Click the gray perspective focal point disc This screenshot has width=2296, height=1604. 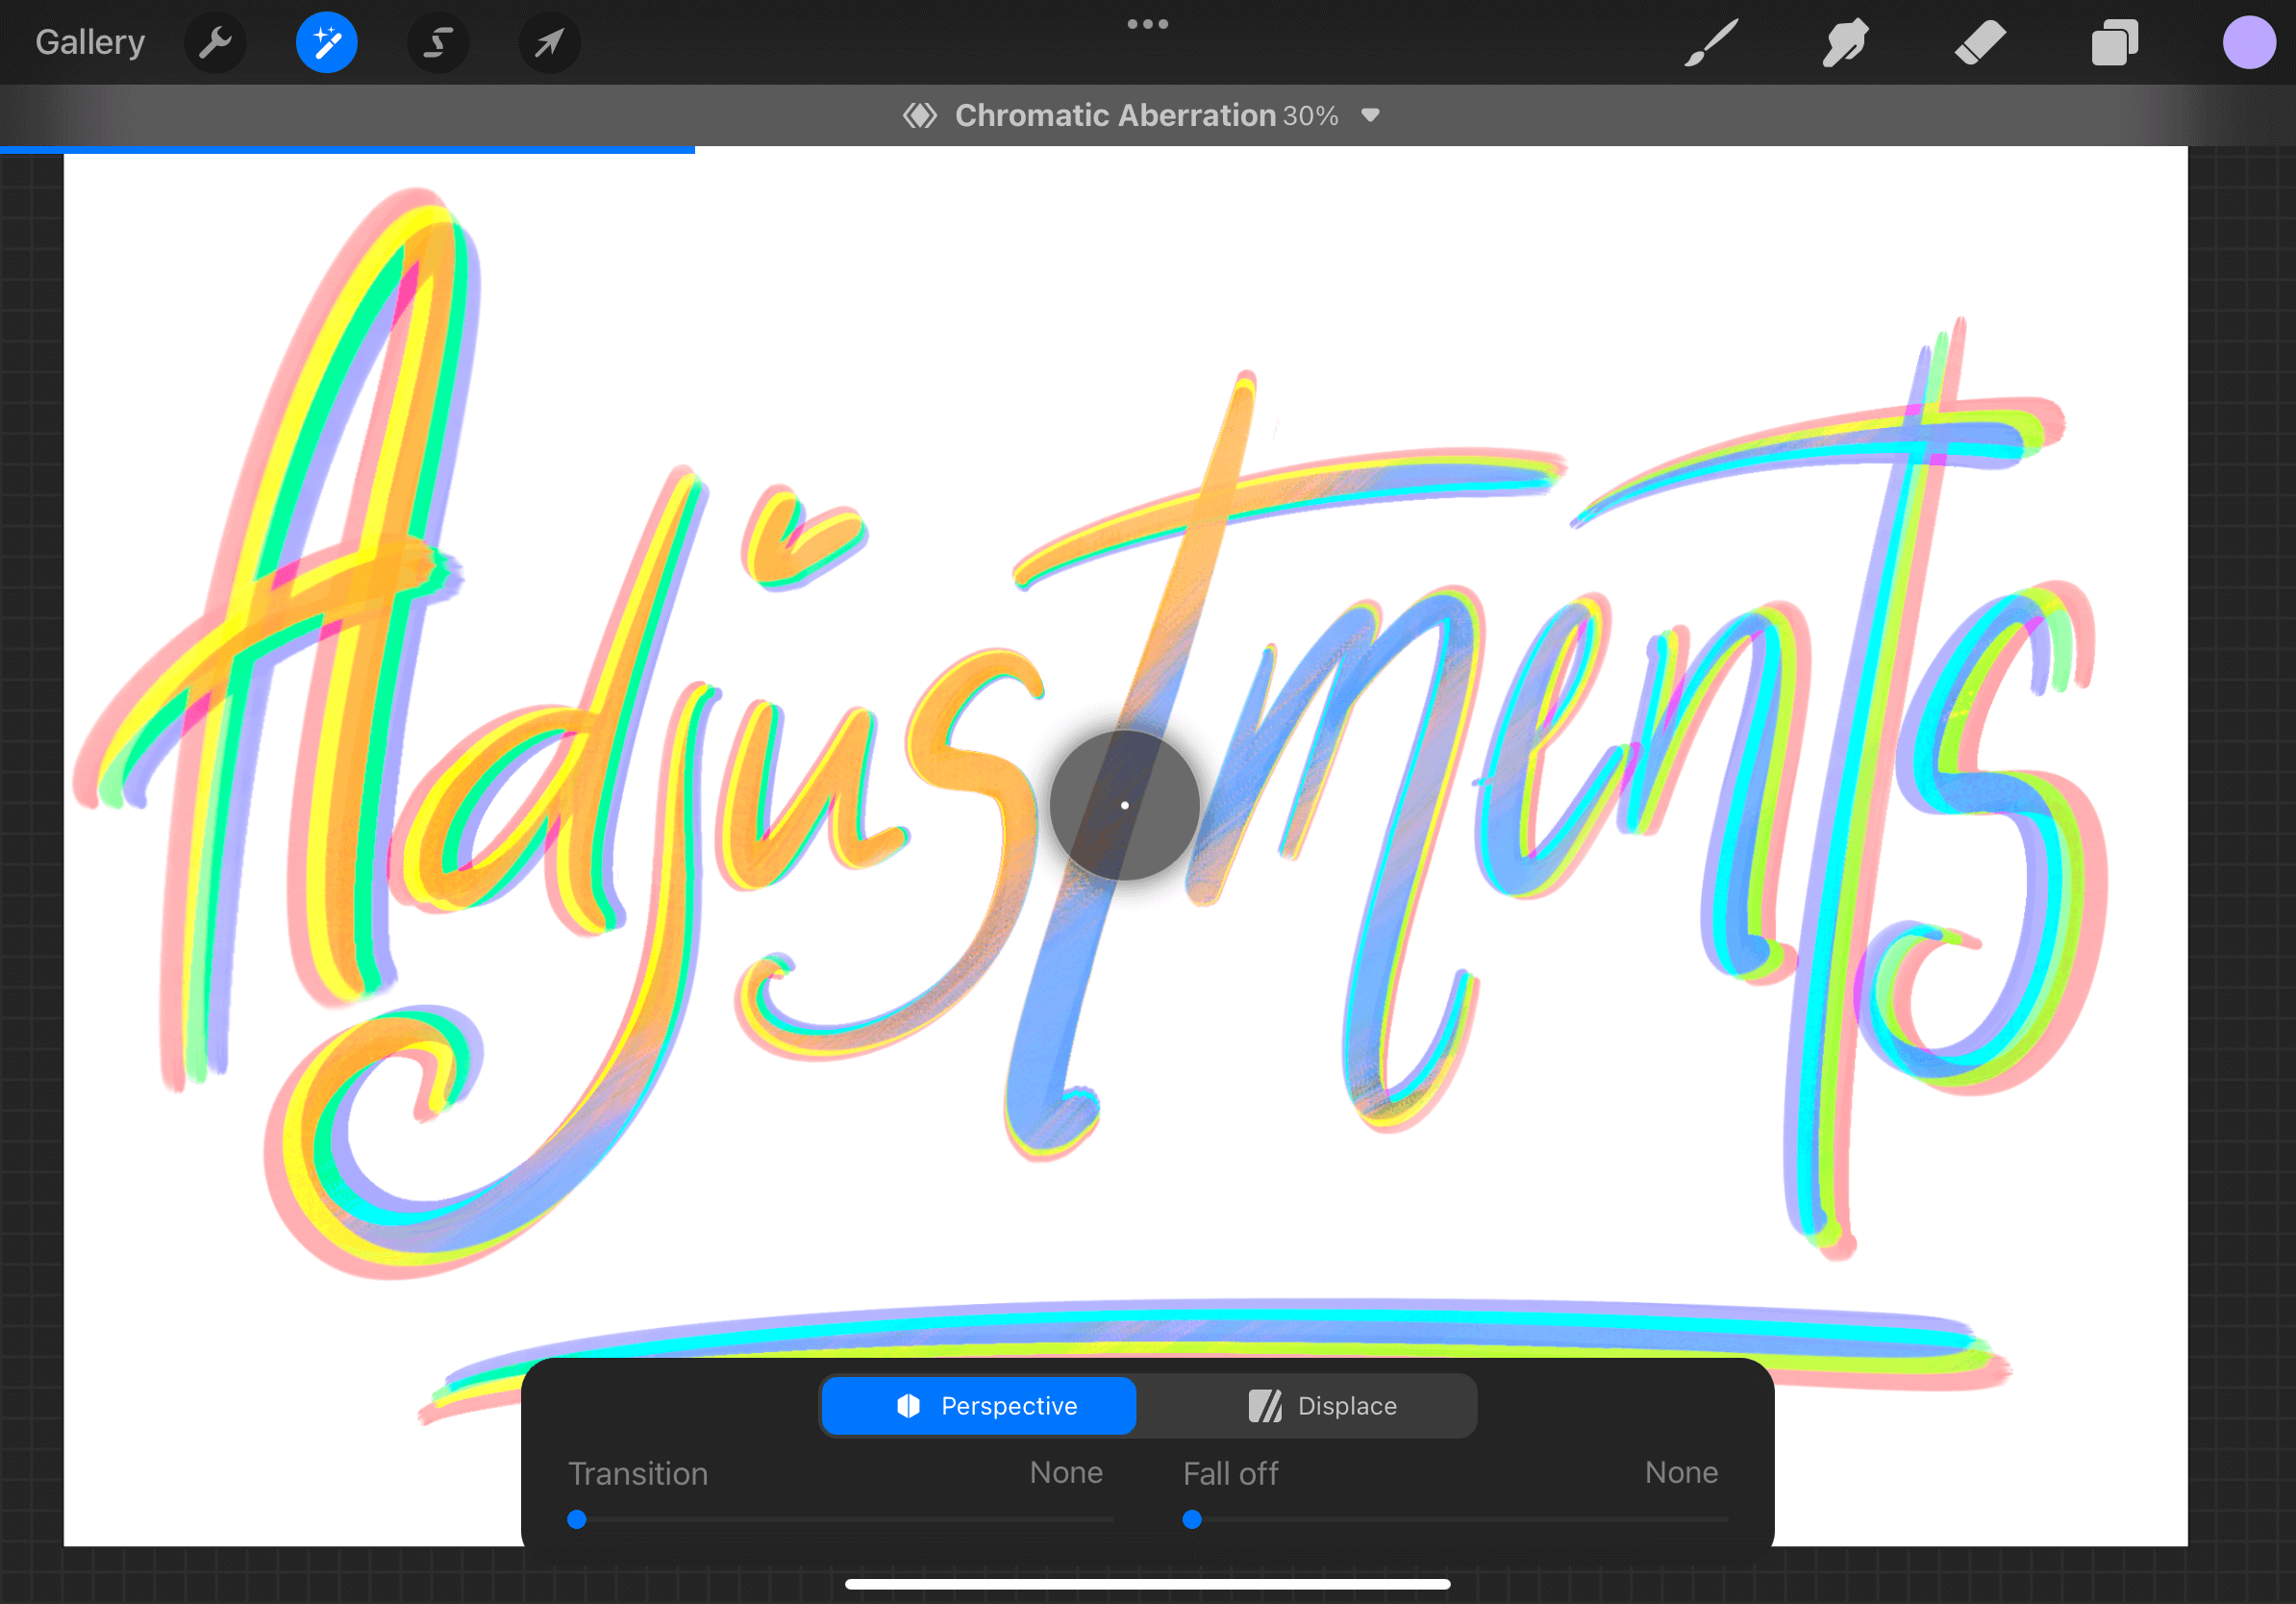tap(1124, 805)
